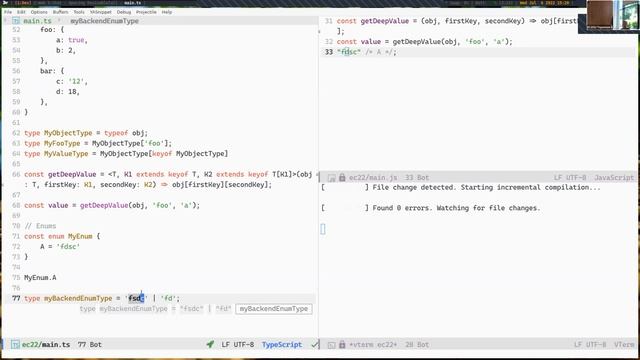Click the main.ts window title in top bar

tap(133, 3)
